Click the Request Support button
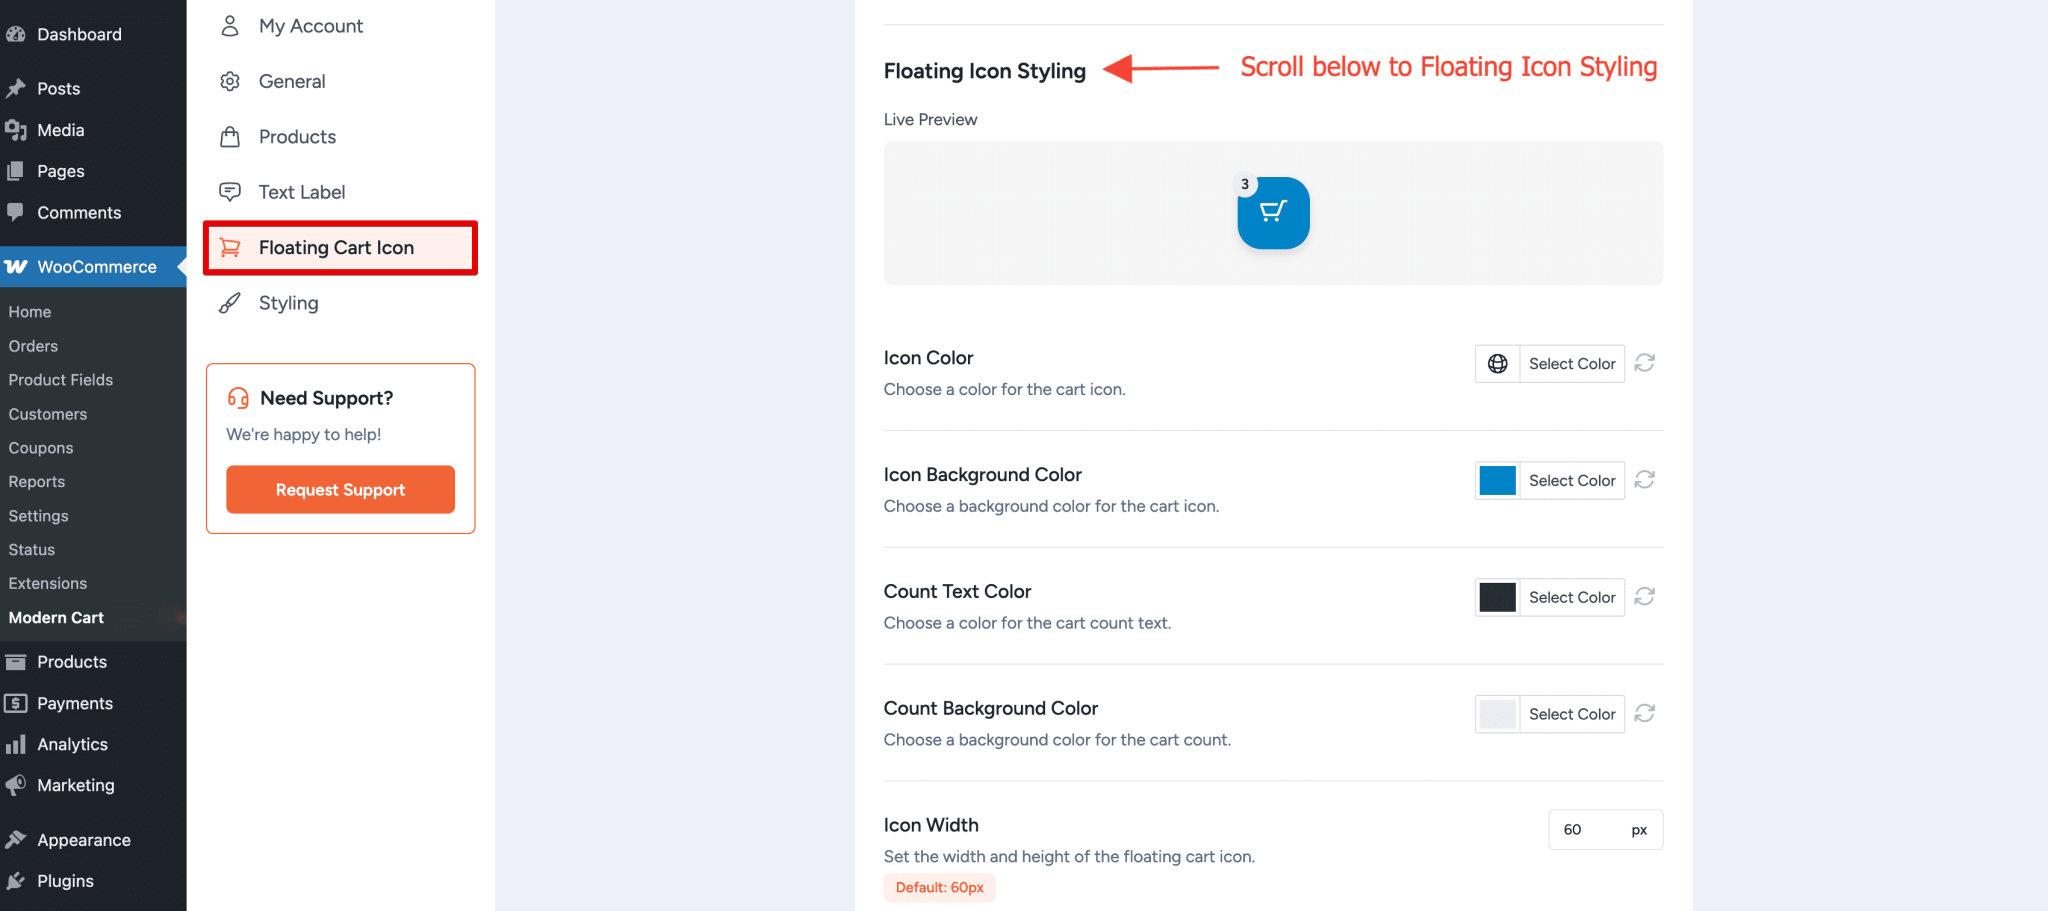 (340, 489)
